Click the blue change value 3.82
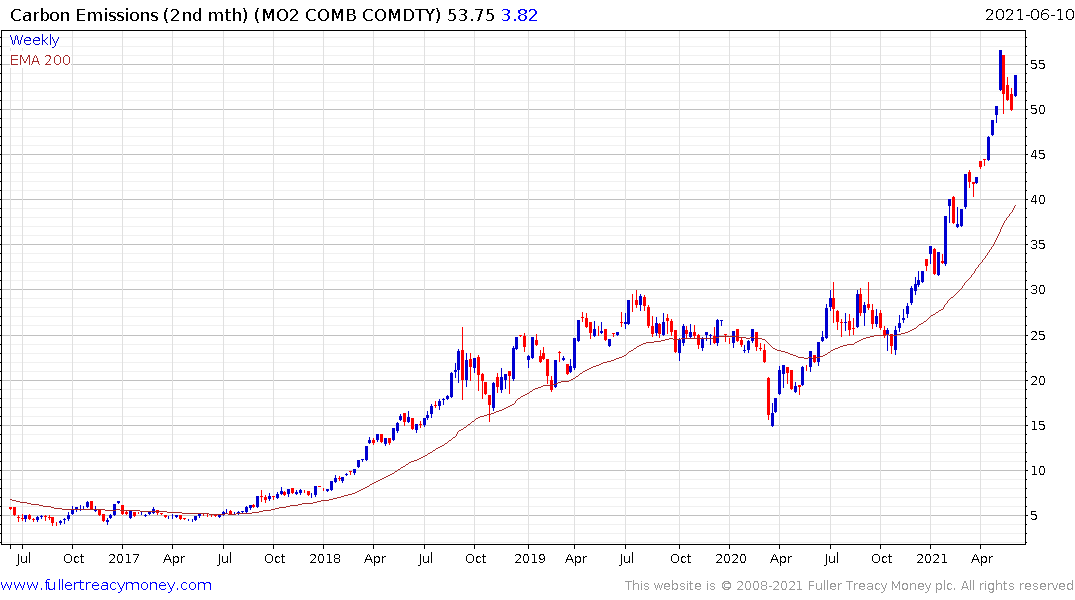Image resolution: width=1075 pixels, height=600 pixels. [520, 15]
